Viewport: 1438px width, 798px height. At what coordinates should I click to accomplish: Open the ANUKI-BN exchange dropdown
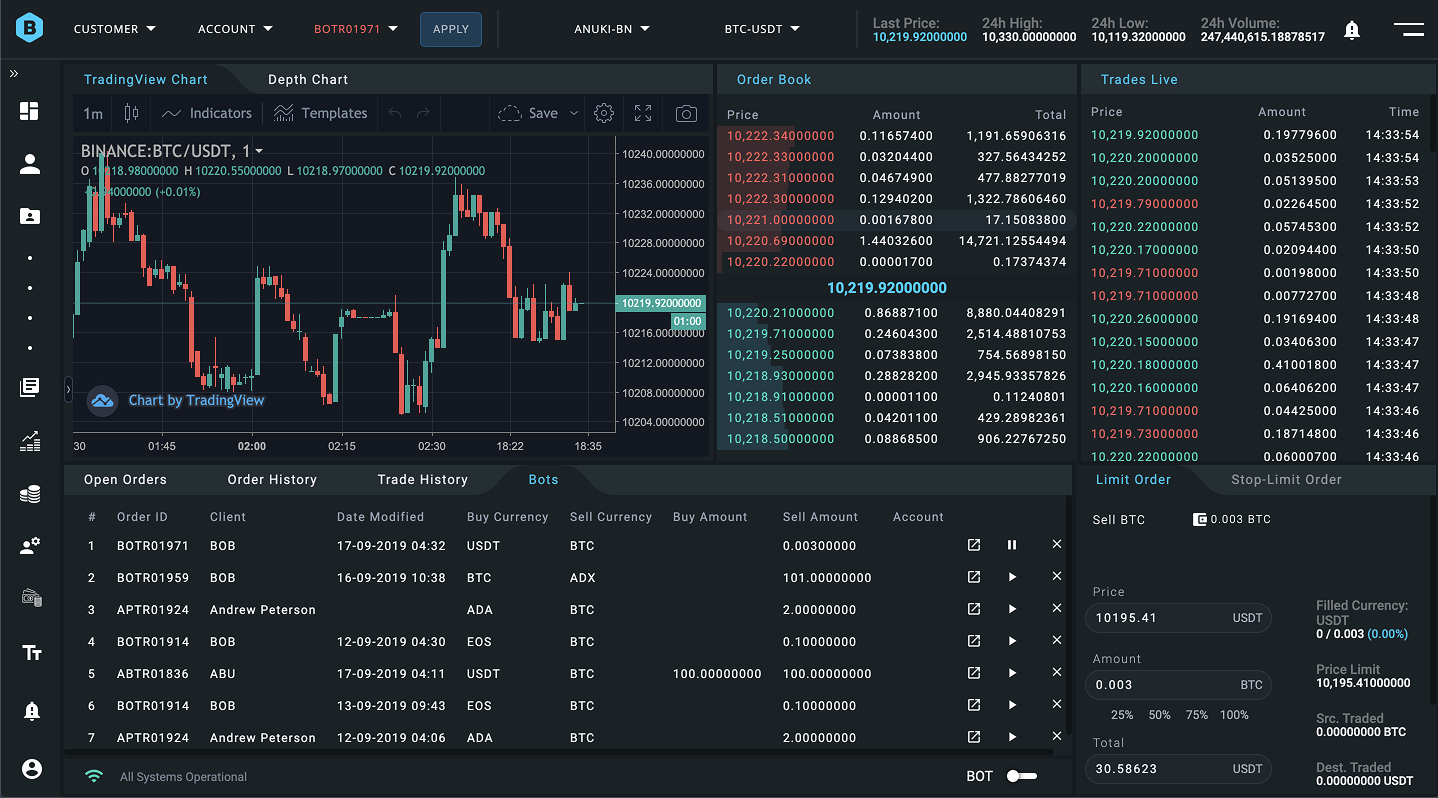click(612, 29)
